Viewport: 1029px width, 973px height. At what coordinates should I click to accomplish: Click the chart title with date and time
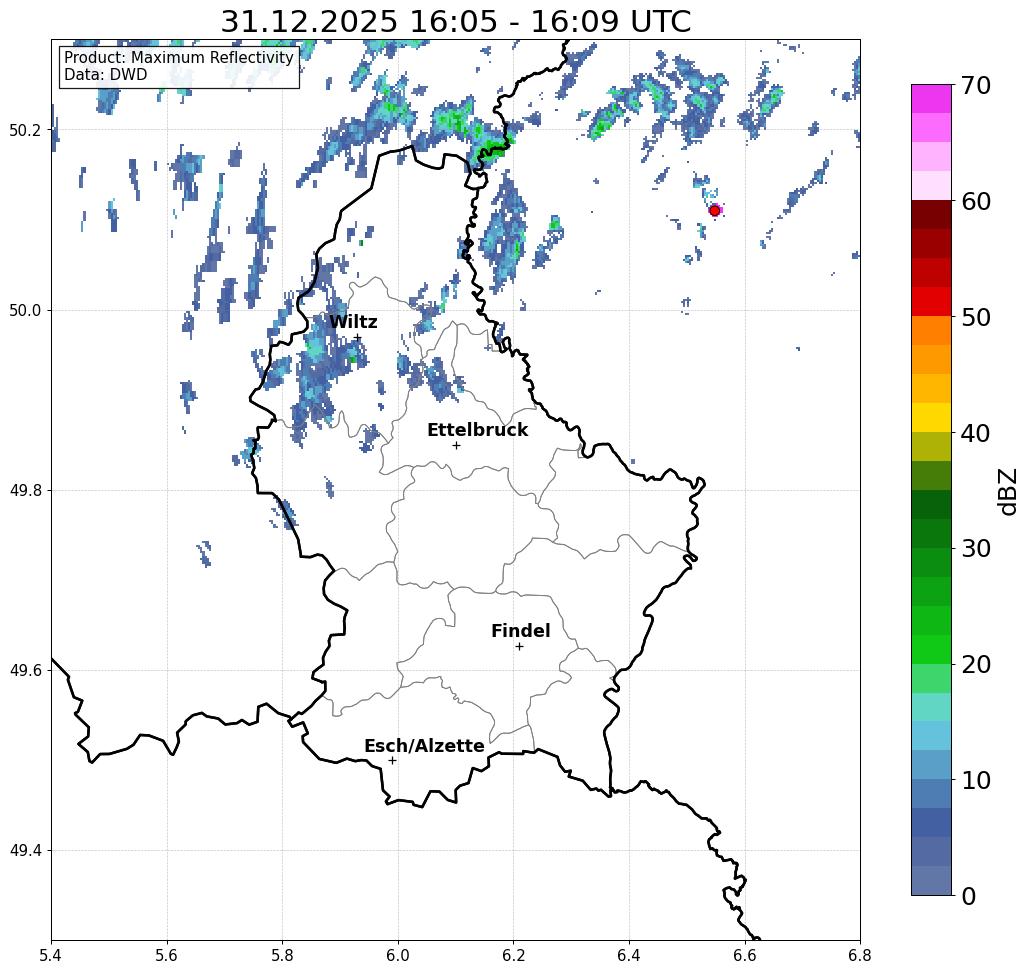click(455, 21)
